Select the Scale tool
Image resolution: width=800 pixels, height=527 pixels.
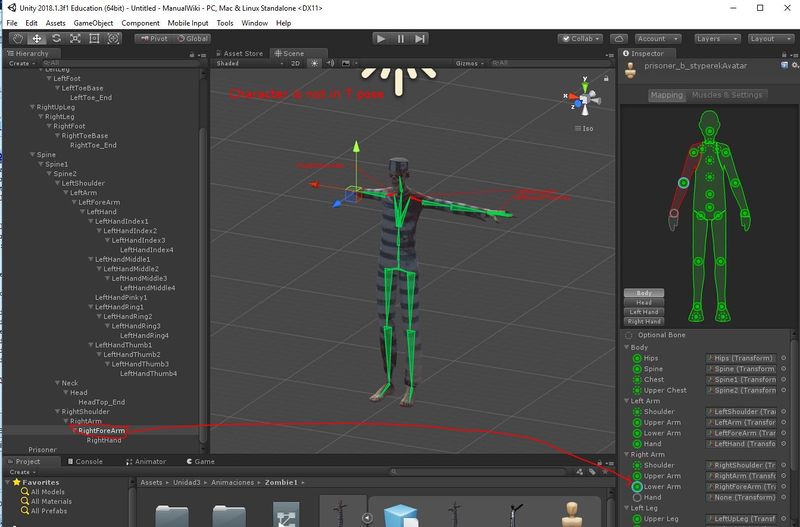(x=75, y=38)
